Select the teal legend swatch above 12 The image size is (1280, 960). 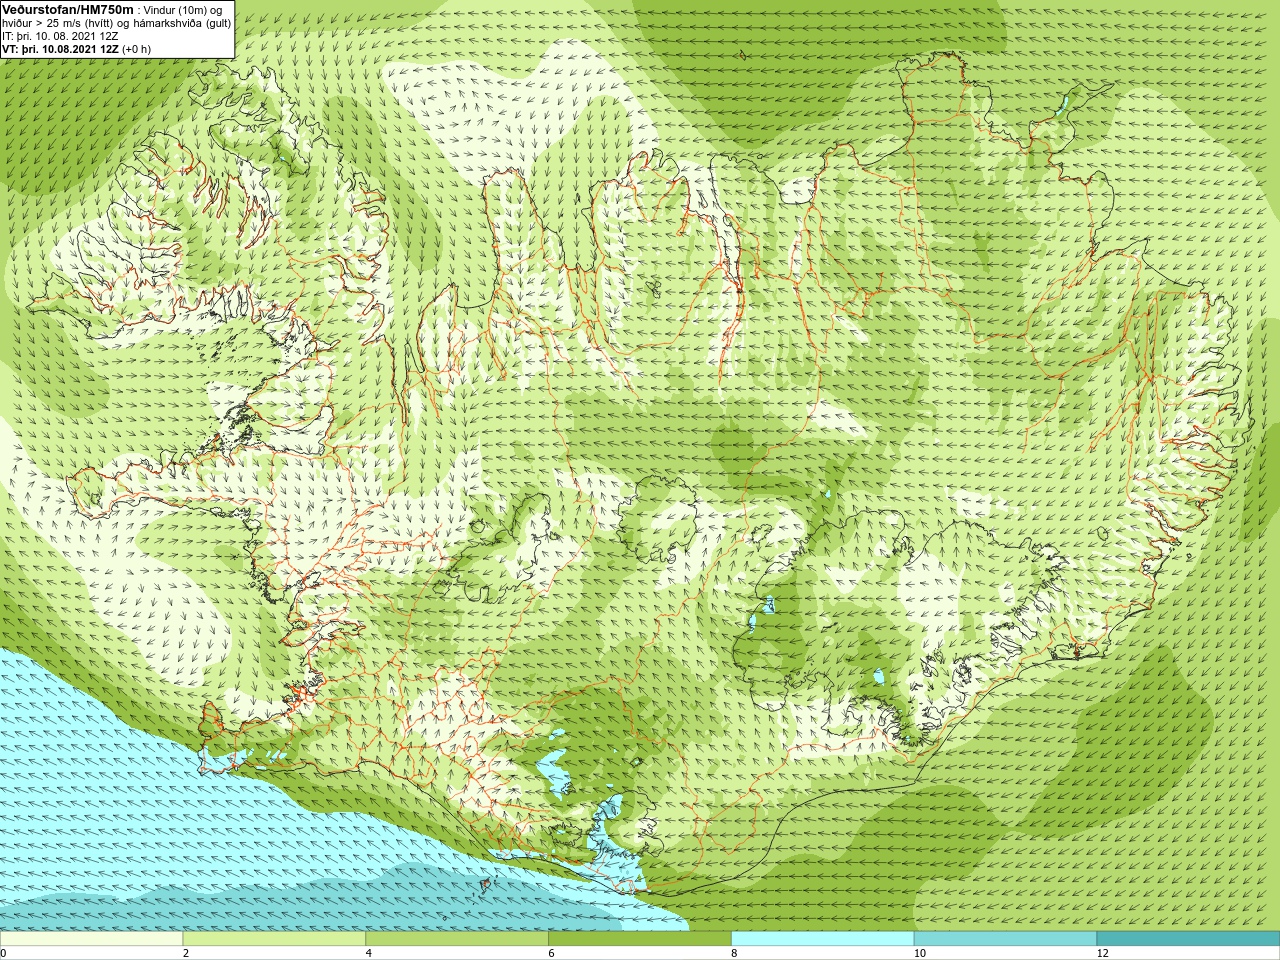[1188, 939]
